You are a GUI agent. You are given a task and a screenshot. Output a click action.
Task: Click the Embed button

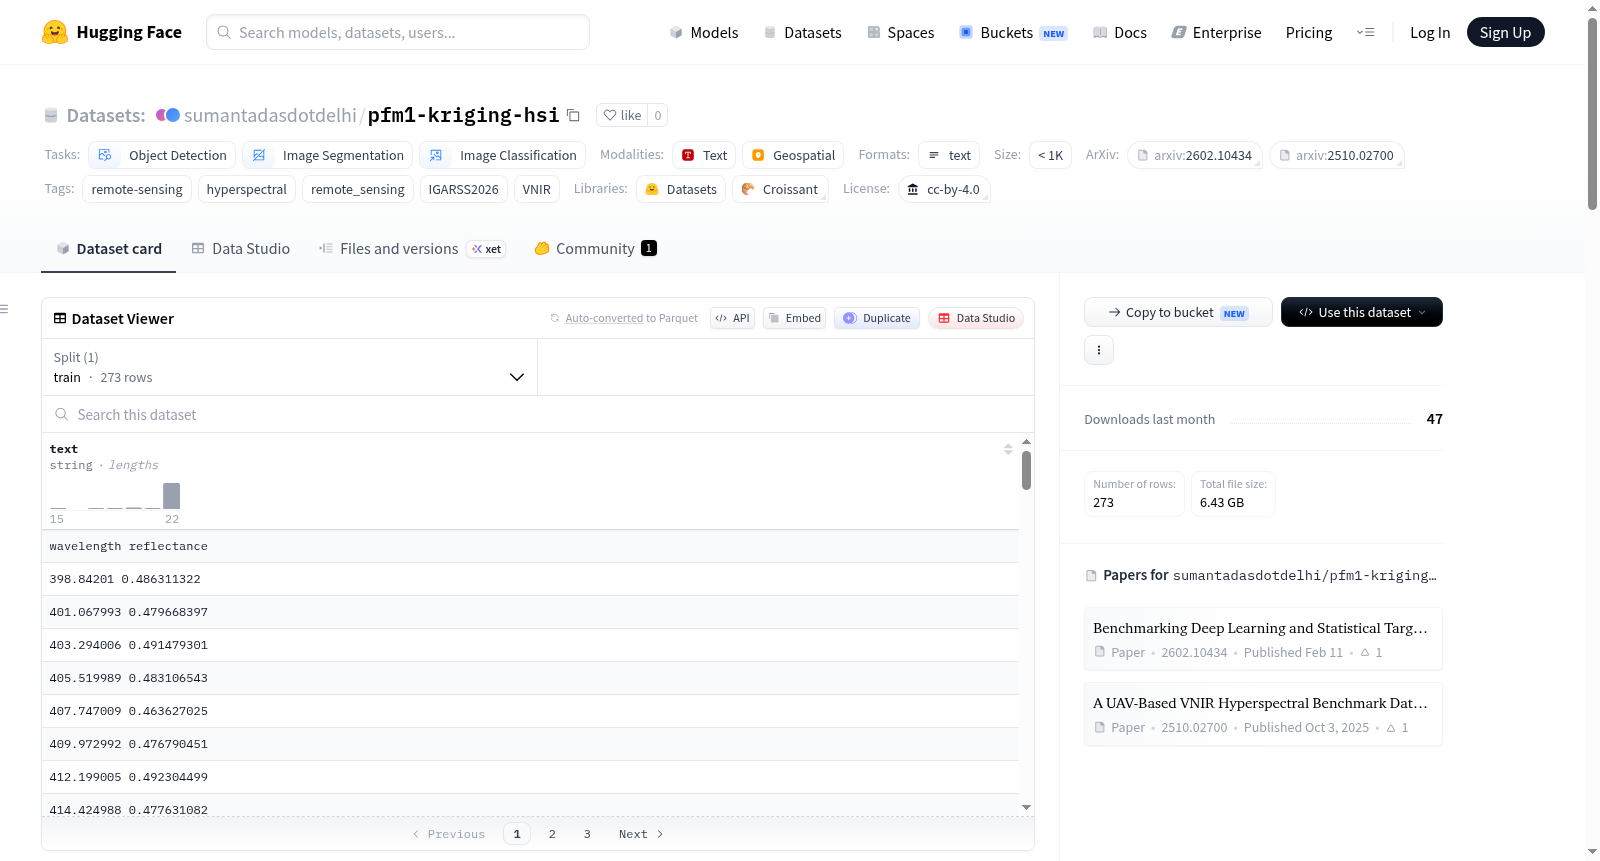[x=794, y=318]
